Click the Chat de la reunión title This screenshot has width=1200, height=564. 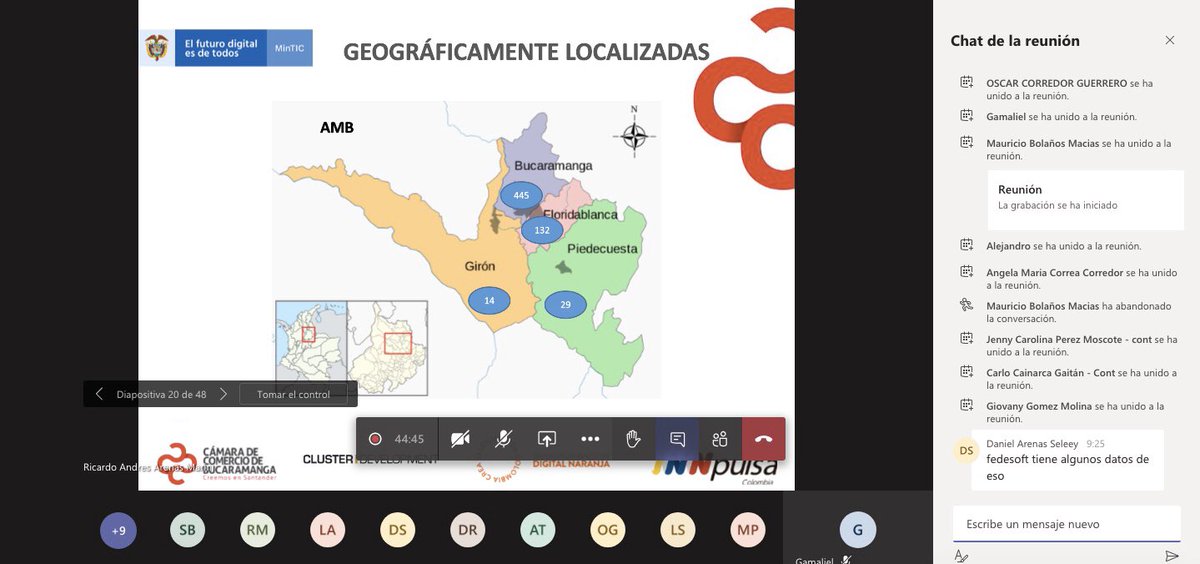click(1015, 41)
